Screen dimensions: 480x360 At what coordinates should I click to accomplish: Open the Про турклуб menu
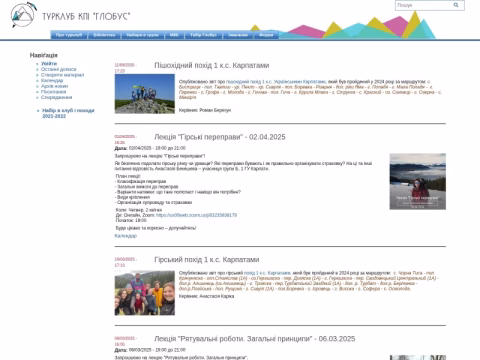point(69,35)
